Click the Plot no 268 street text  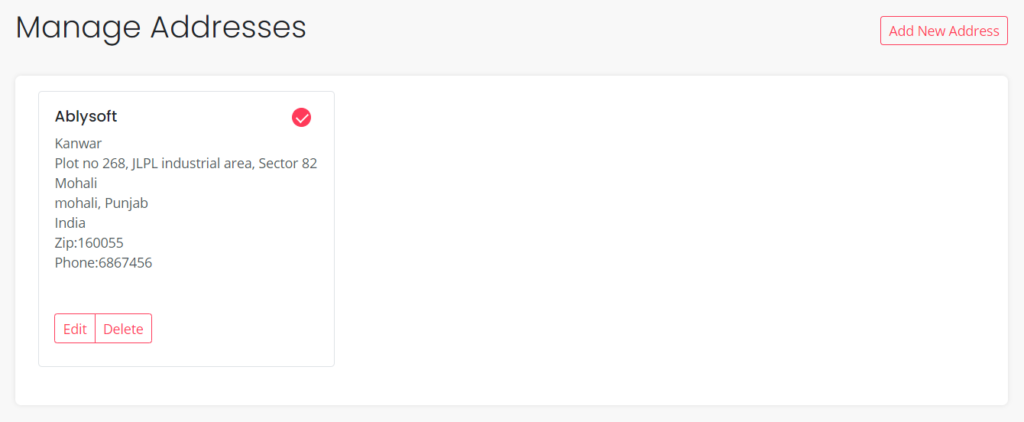click(91, 163)
